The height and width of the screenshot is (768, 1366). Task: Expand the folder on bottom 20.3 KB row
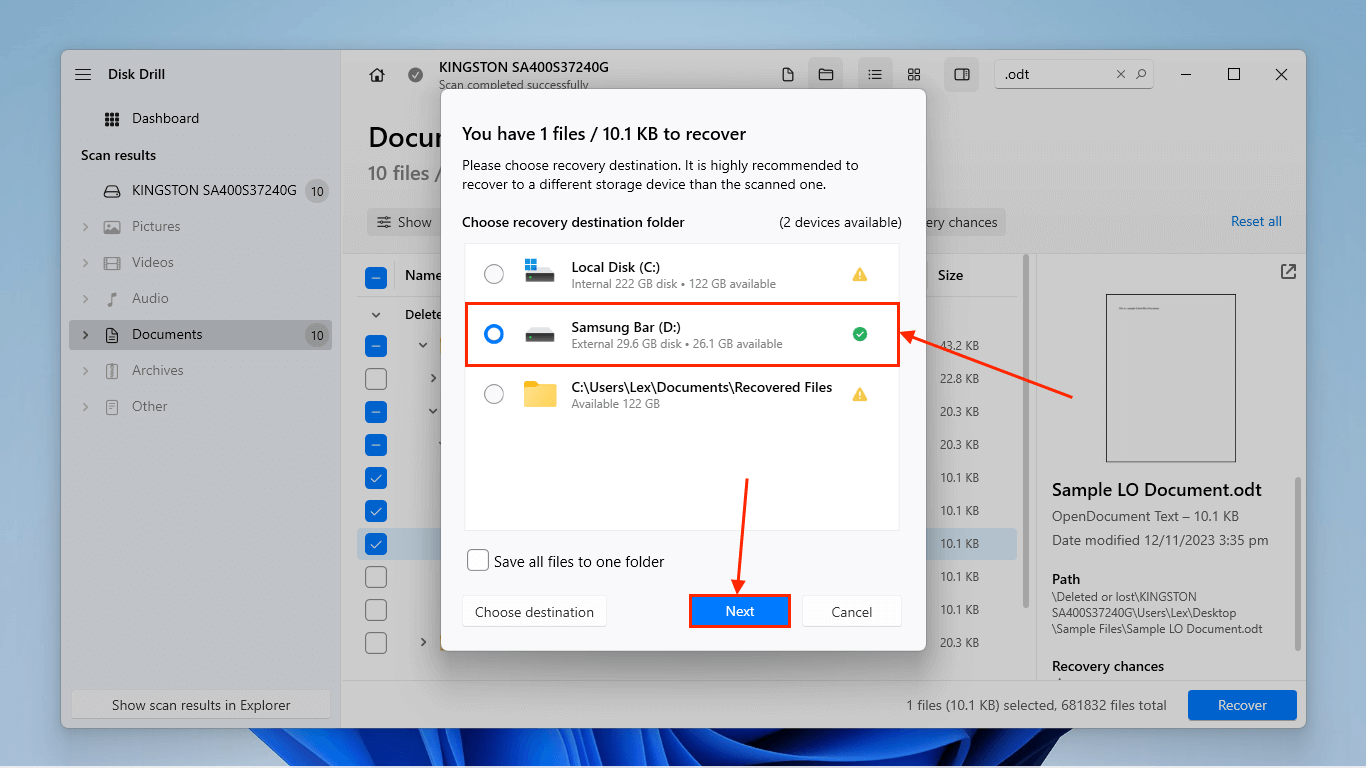(x=423, y=642)
